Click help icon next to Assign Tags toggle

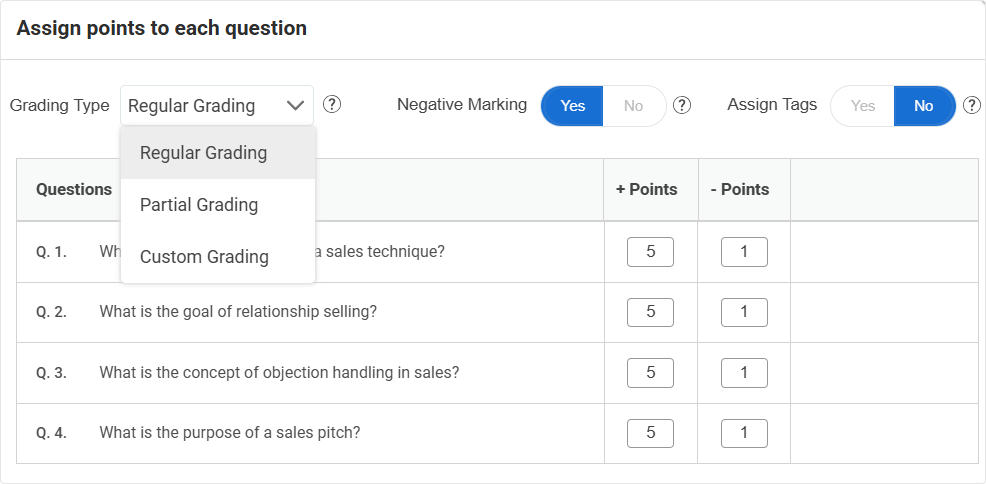tap(971, 105)
